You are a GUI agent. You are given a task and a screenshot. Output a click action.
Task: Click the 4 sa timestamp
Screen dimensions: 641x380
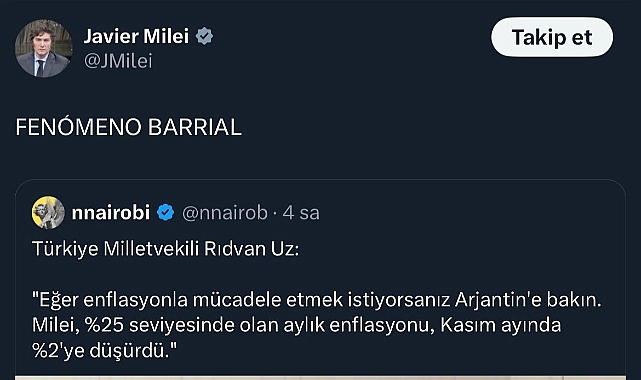pyautogui.click(x=301, y=213)
